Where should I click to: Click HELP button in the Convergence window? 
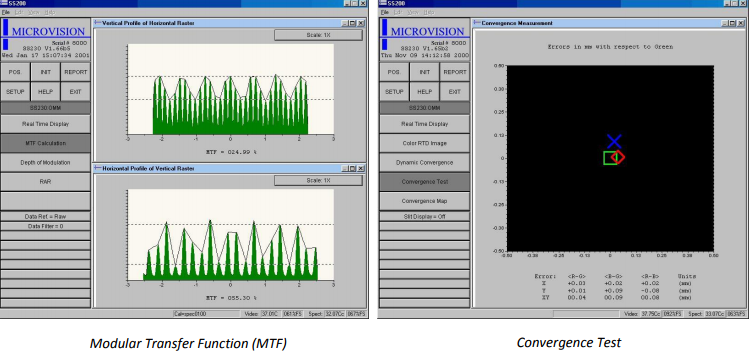point(425,91)
